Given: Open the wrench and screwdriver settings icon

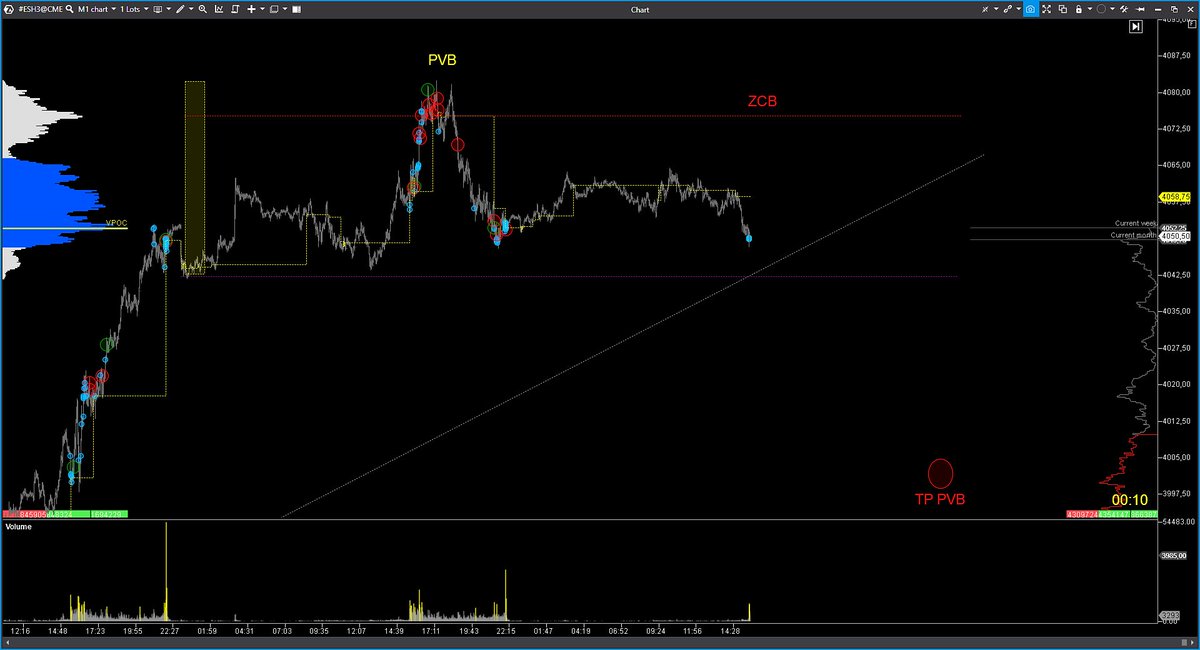Looking at the screenshot, I should click(1124, 9).
